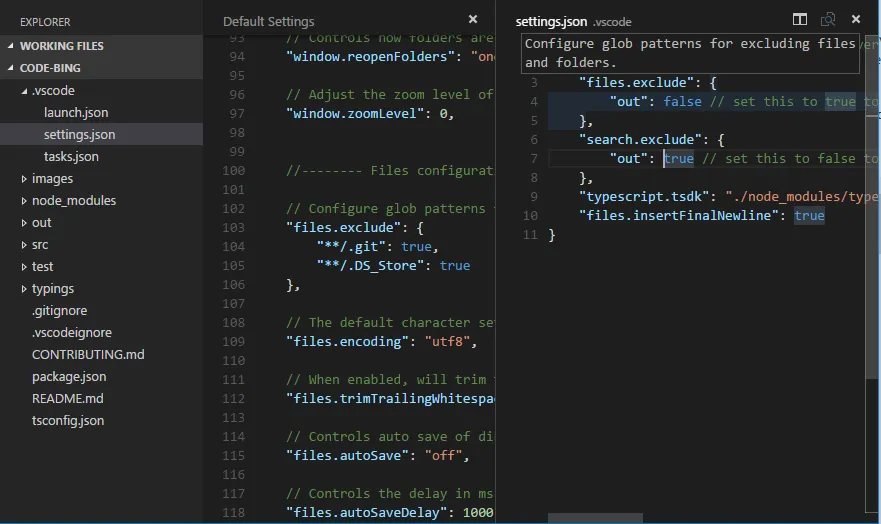Click the false value on settings.json line 4
Viewport: 881px width, 524px height.
(682, 102)
